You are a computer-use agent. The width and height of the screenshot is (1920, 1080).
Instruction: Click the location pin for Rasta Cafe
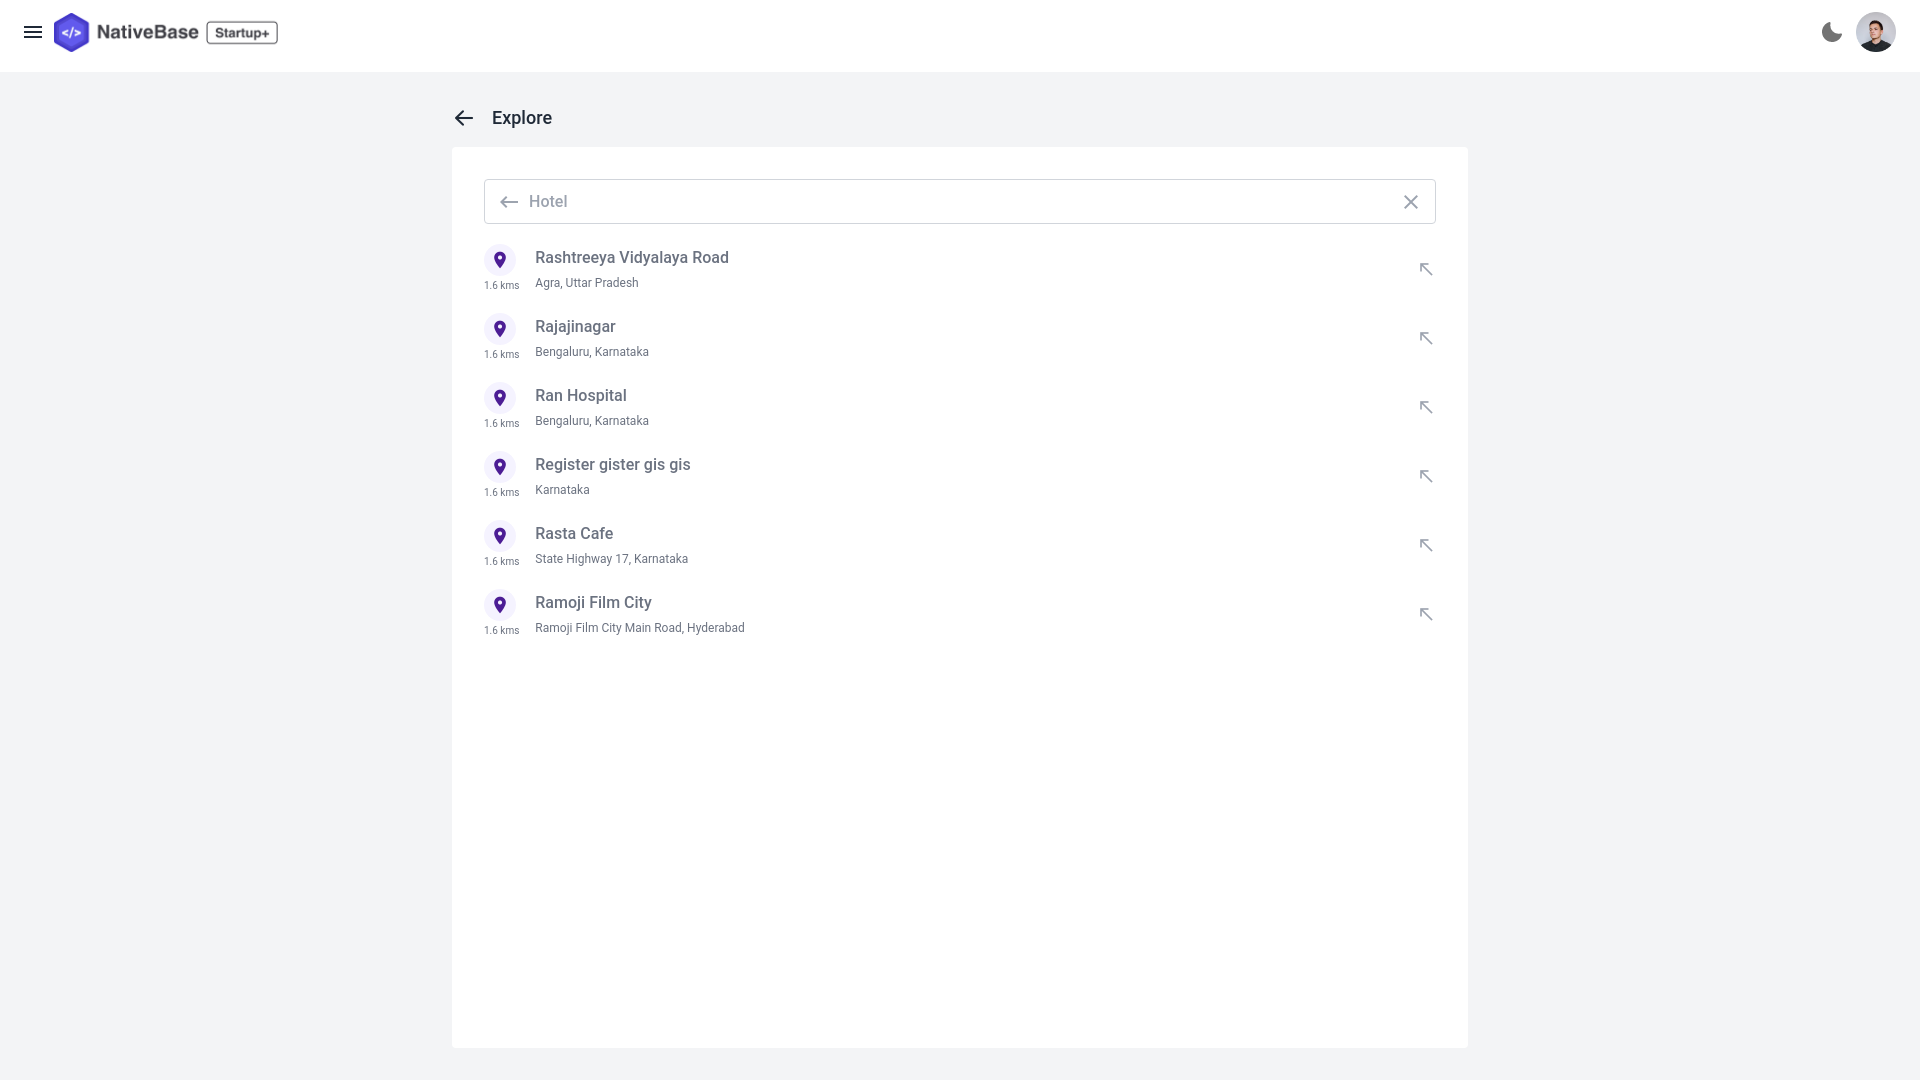pos(500,536)
